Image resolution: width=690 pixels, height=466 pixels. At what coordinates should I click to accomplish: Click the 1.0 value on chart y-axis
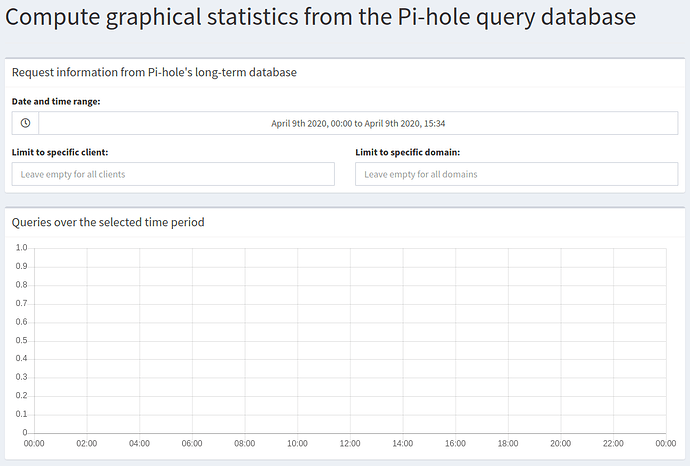pyautogui.click(x=21, y=248)
